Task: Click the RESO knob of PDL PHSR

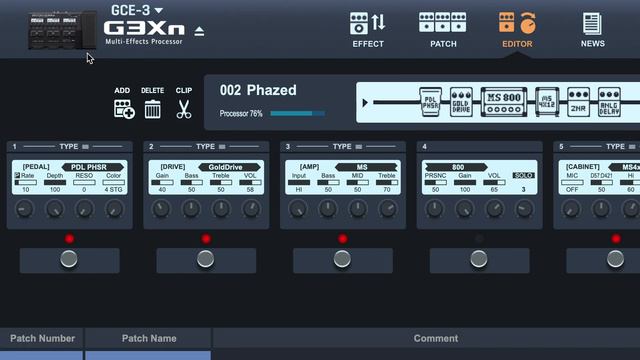Action: (x=84, y=209)
